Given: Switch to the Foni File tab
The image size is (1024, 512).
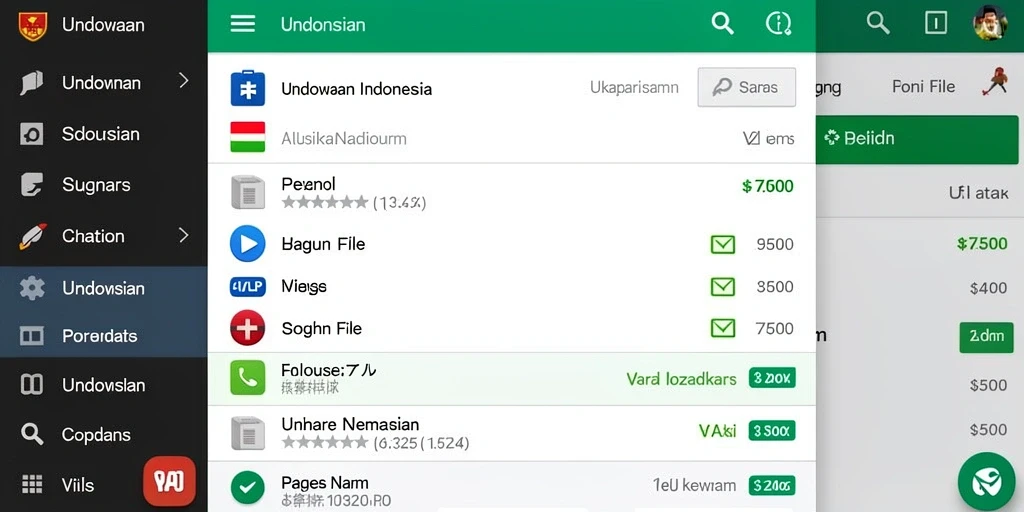Looking at the screenshot, I should (x=923, y=86).
